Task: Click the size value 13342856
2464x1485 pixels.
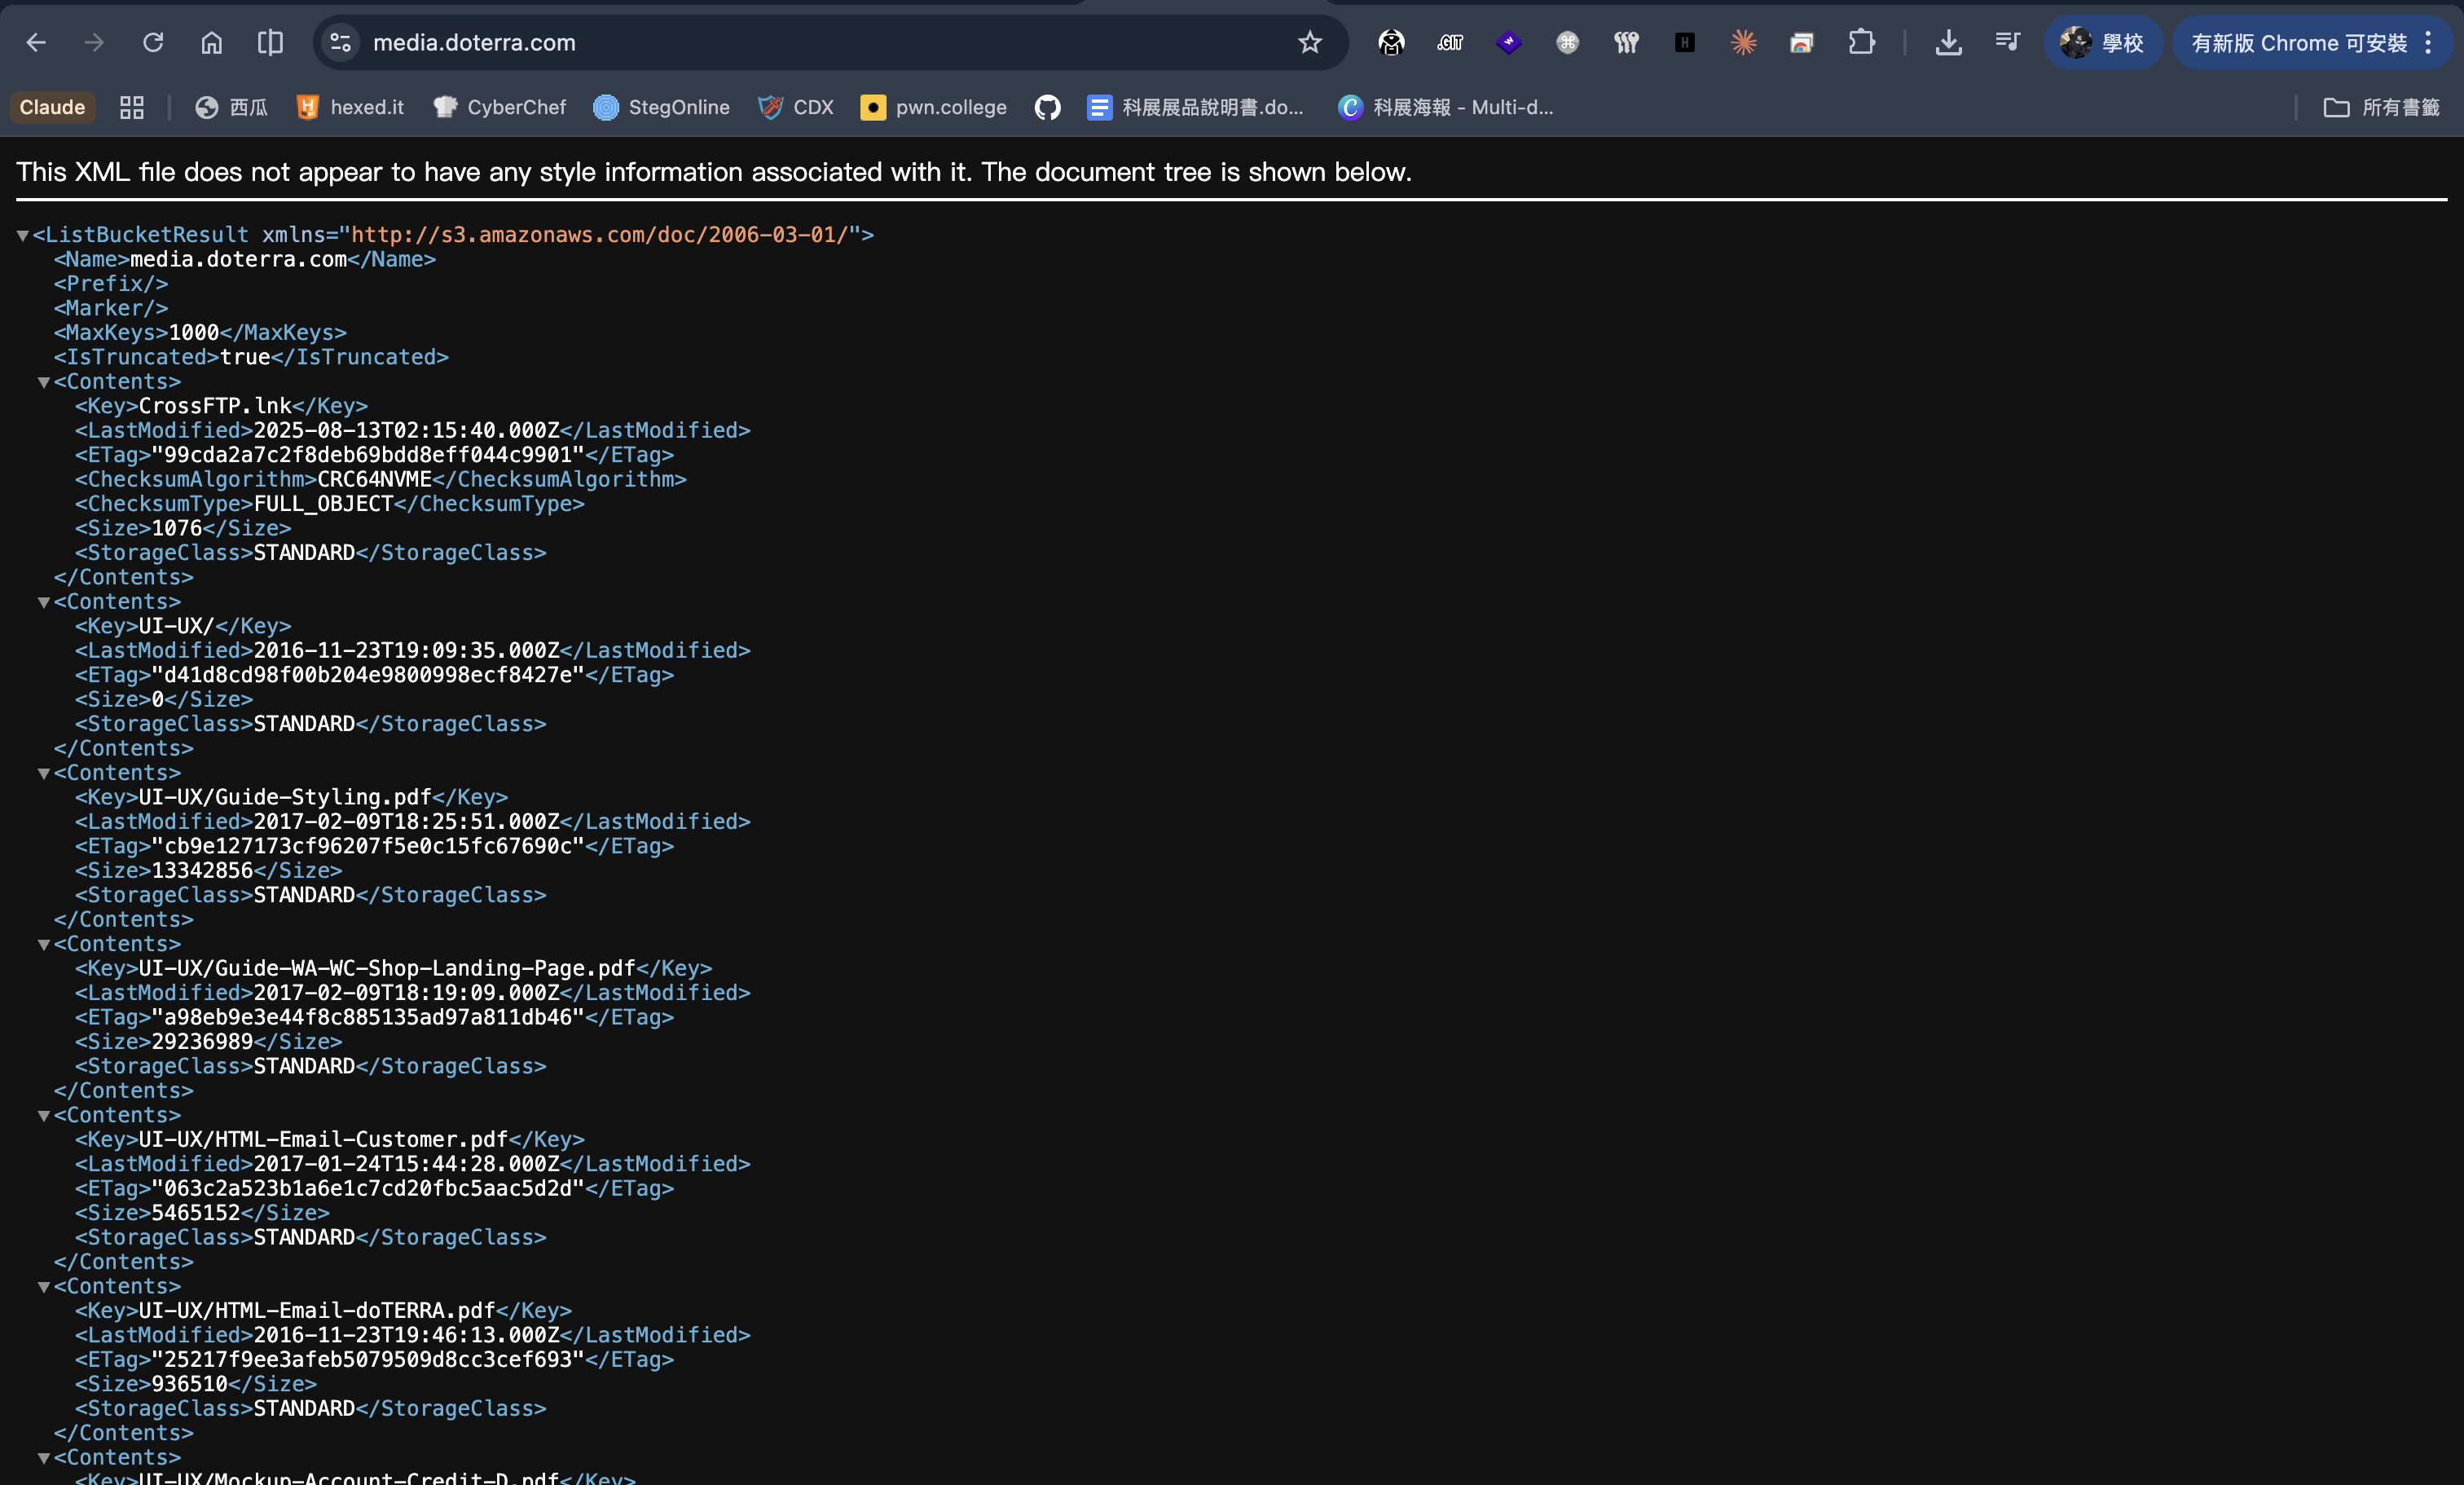Action: point(202,870)
